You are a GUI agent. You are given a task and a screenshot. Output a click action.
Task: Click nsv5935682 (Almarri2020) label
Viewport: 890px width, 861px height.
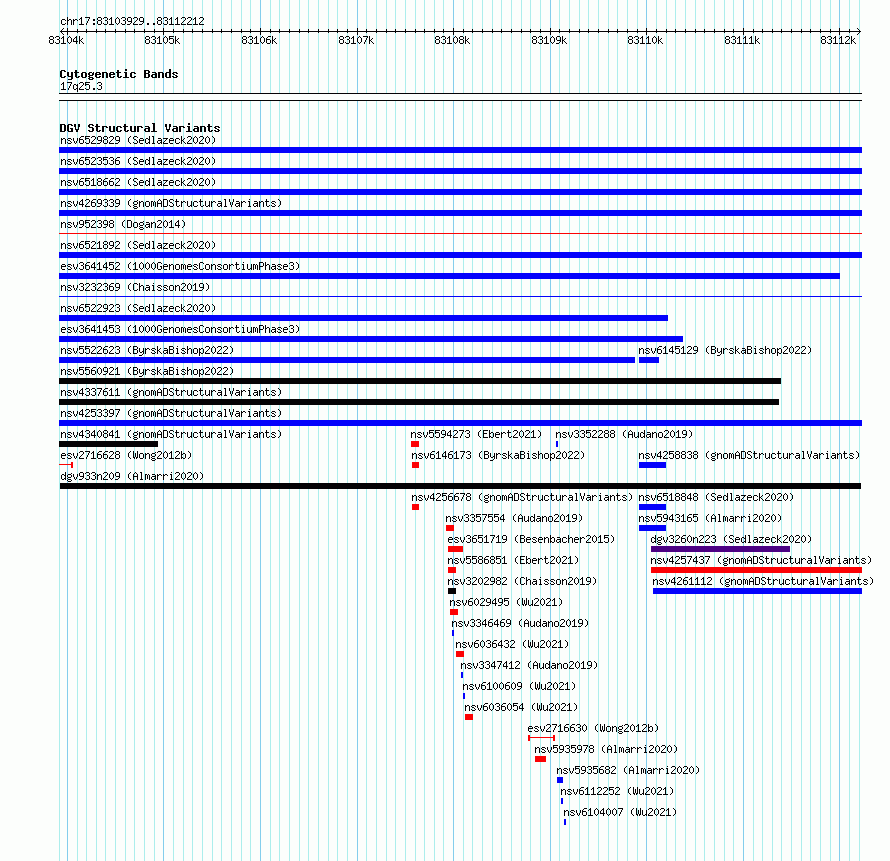[628, 770]
